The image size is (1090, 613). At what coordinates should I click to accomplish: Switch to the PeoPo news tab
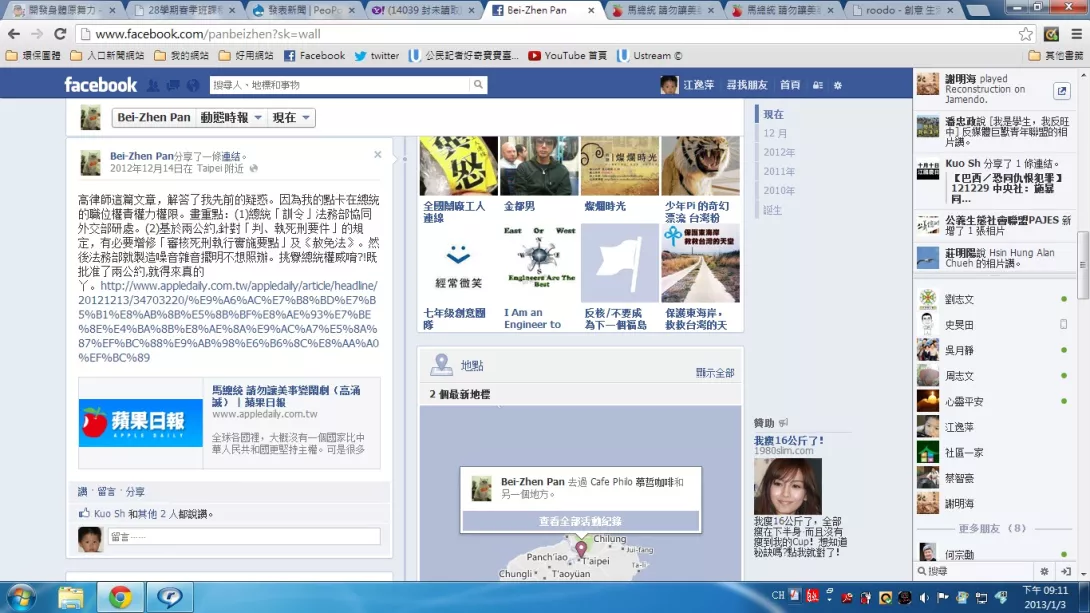point(304,10)
